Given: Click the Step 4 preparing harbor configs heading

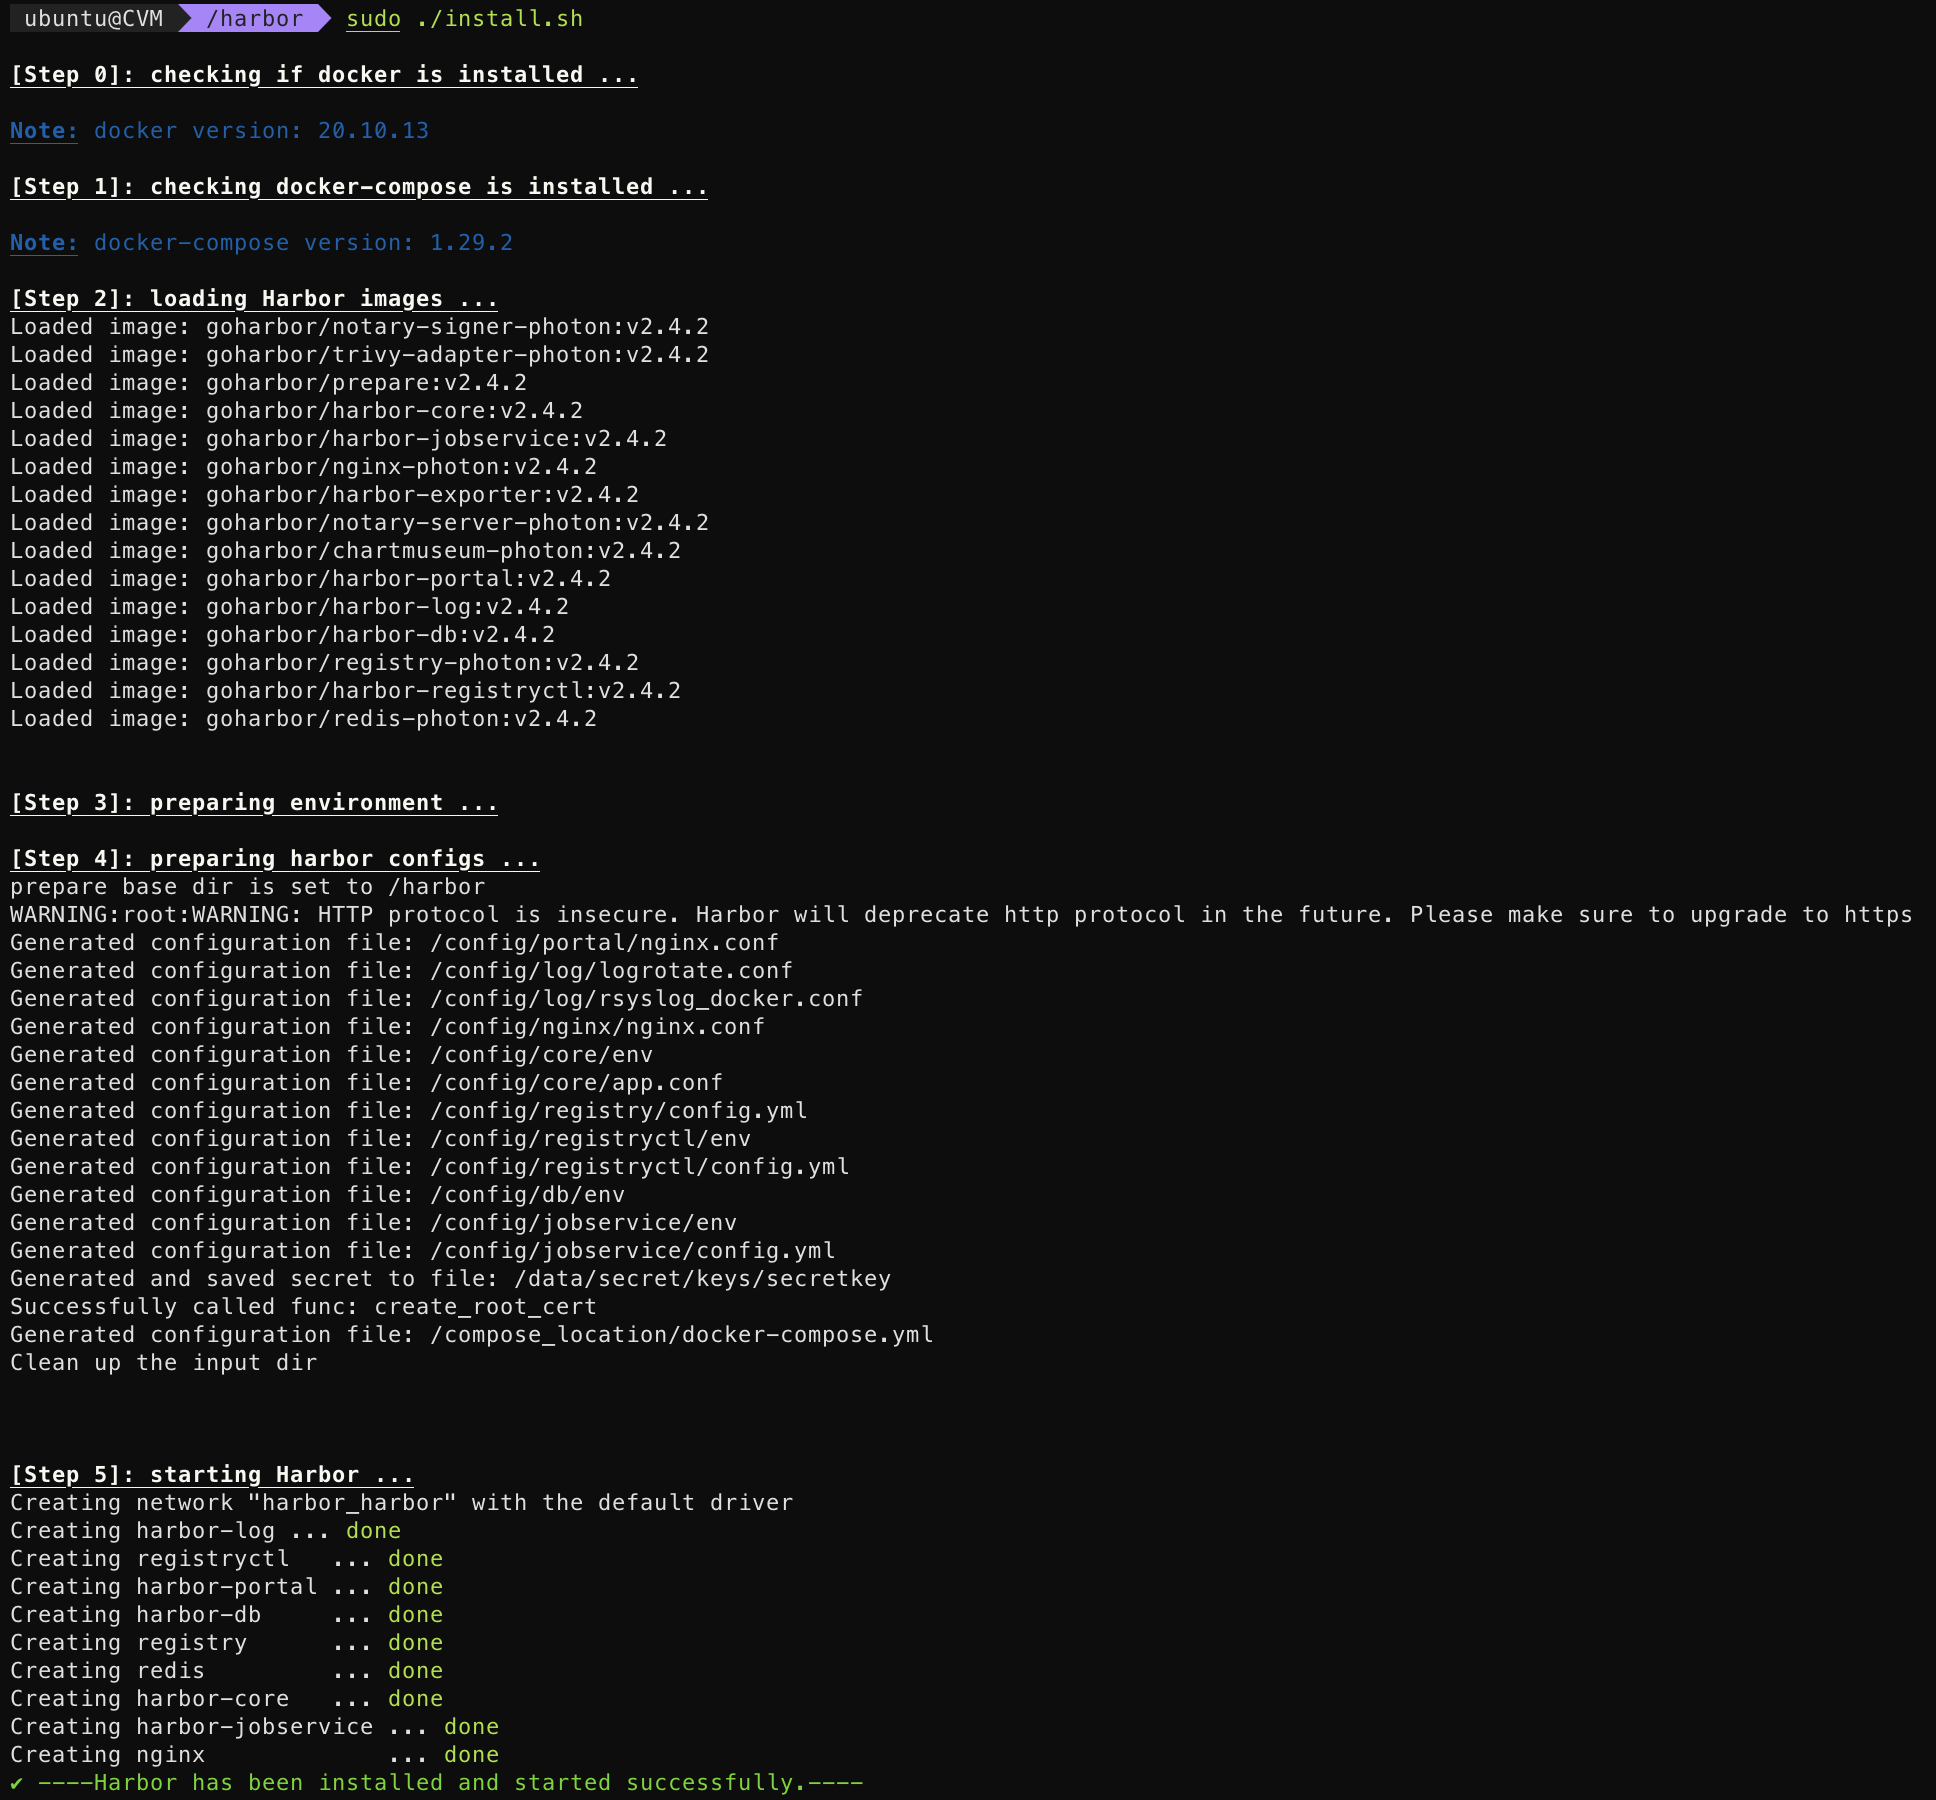Looking at the screenshot, I should (275, 859).
